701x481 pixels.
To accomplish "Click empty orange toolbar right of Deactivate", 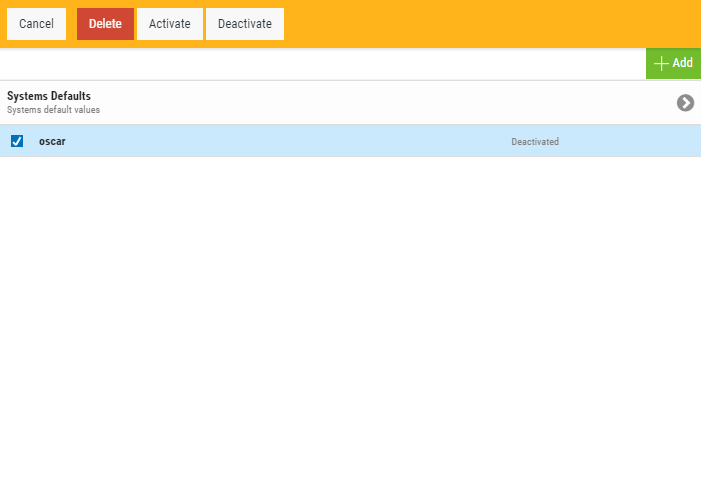I will [x=490, y=24].
